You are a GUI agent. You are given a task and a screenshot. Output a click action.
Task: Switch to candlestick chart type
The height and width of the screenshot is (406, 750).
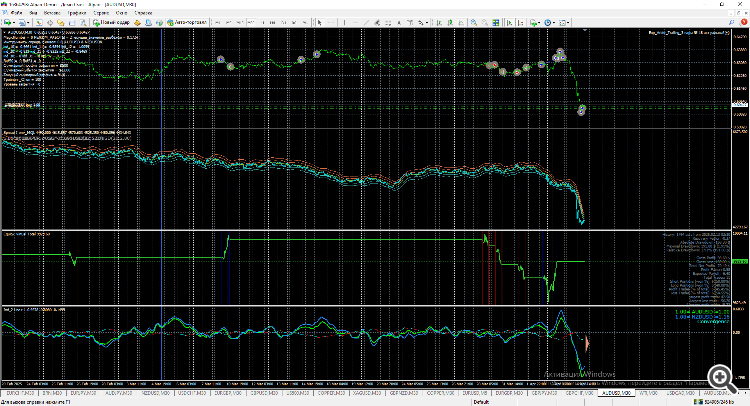tap(450, 22)
